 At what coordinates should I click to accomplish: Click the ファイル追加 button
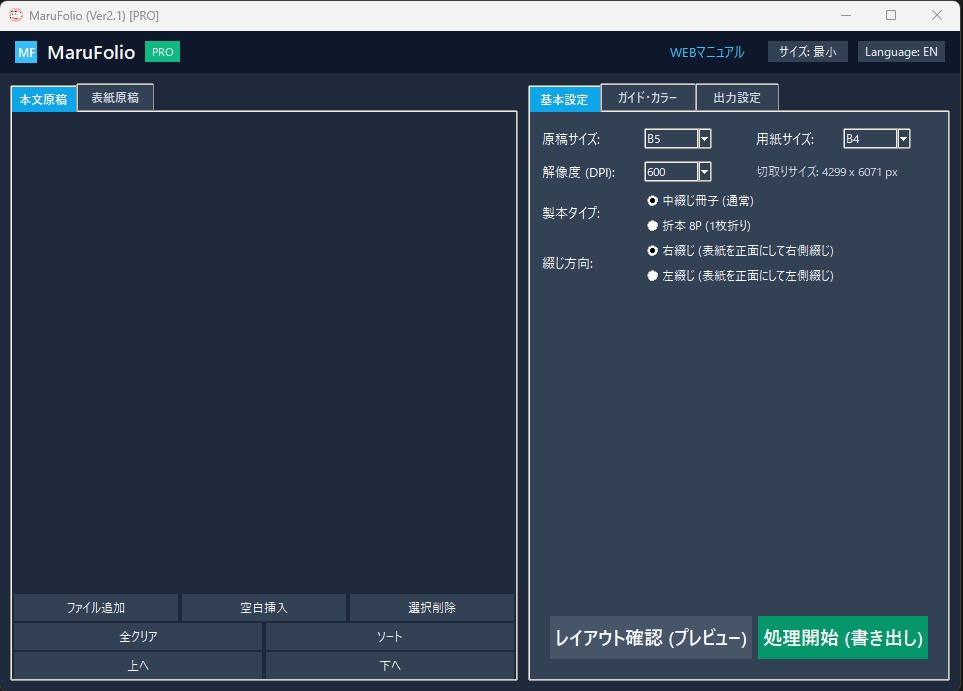click(x=96, y=607)
